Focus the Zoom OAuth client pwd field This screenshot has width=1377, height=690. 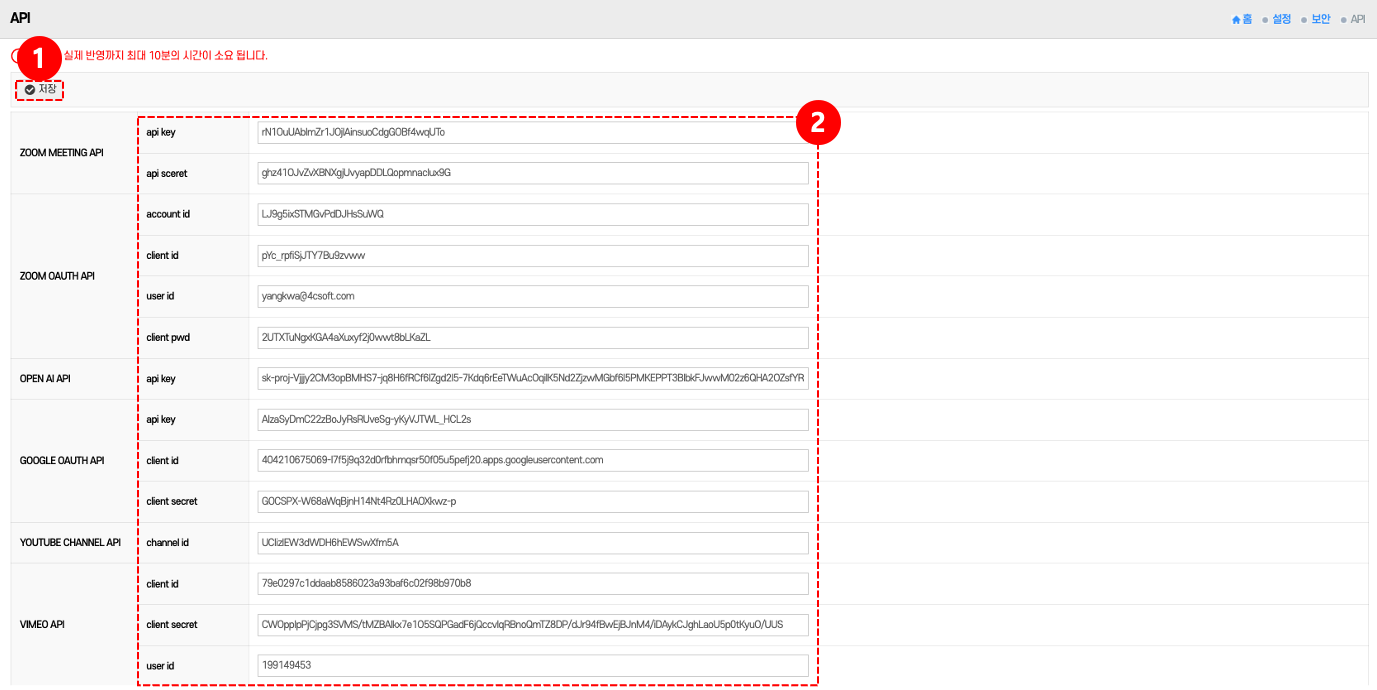532,338
